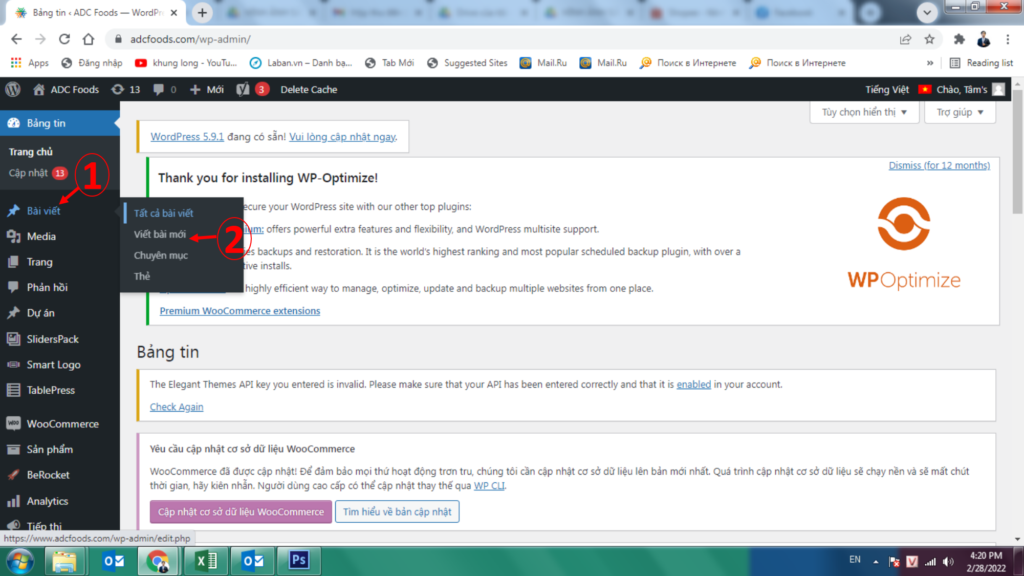Click Trang chủ submenu item
1024x576 pixels.
31,152
